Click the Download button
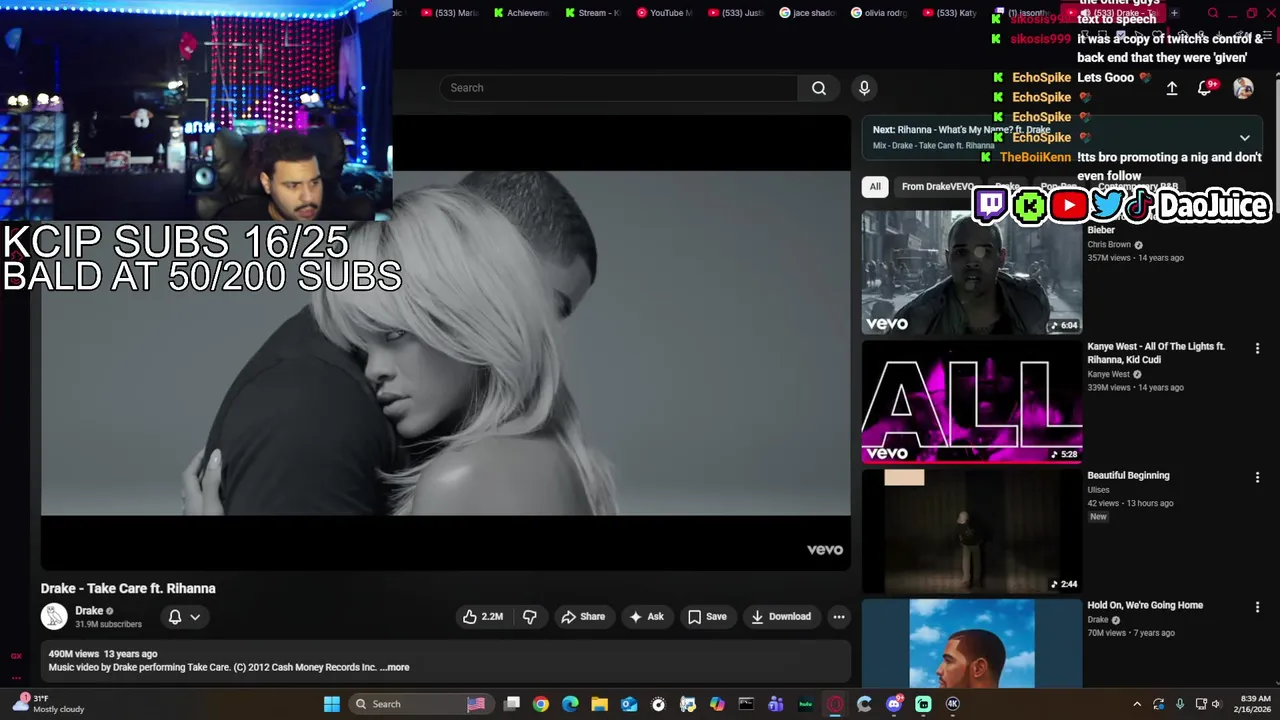The image size is (1280, 720). [781, 617]
